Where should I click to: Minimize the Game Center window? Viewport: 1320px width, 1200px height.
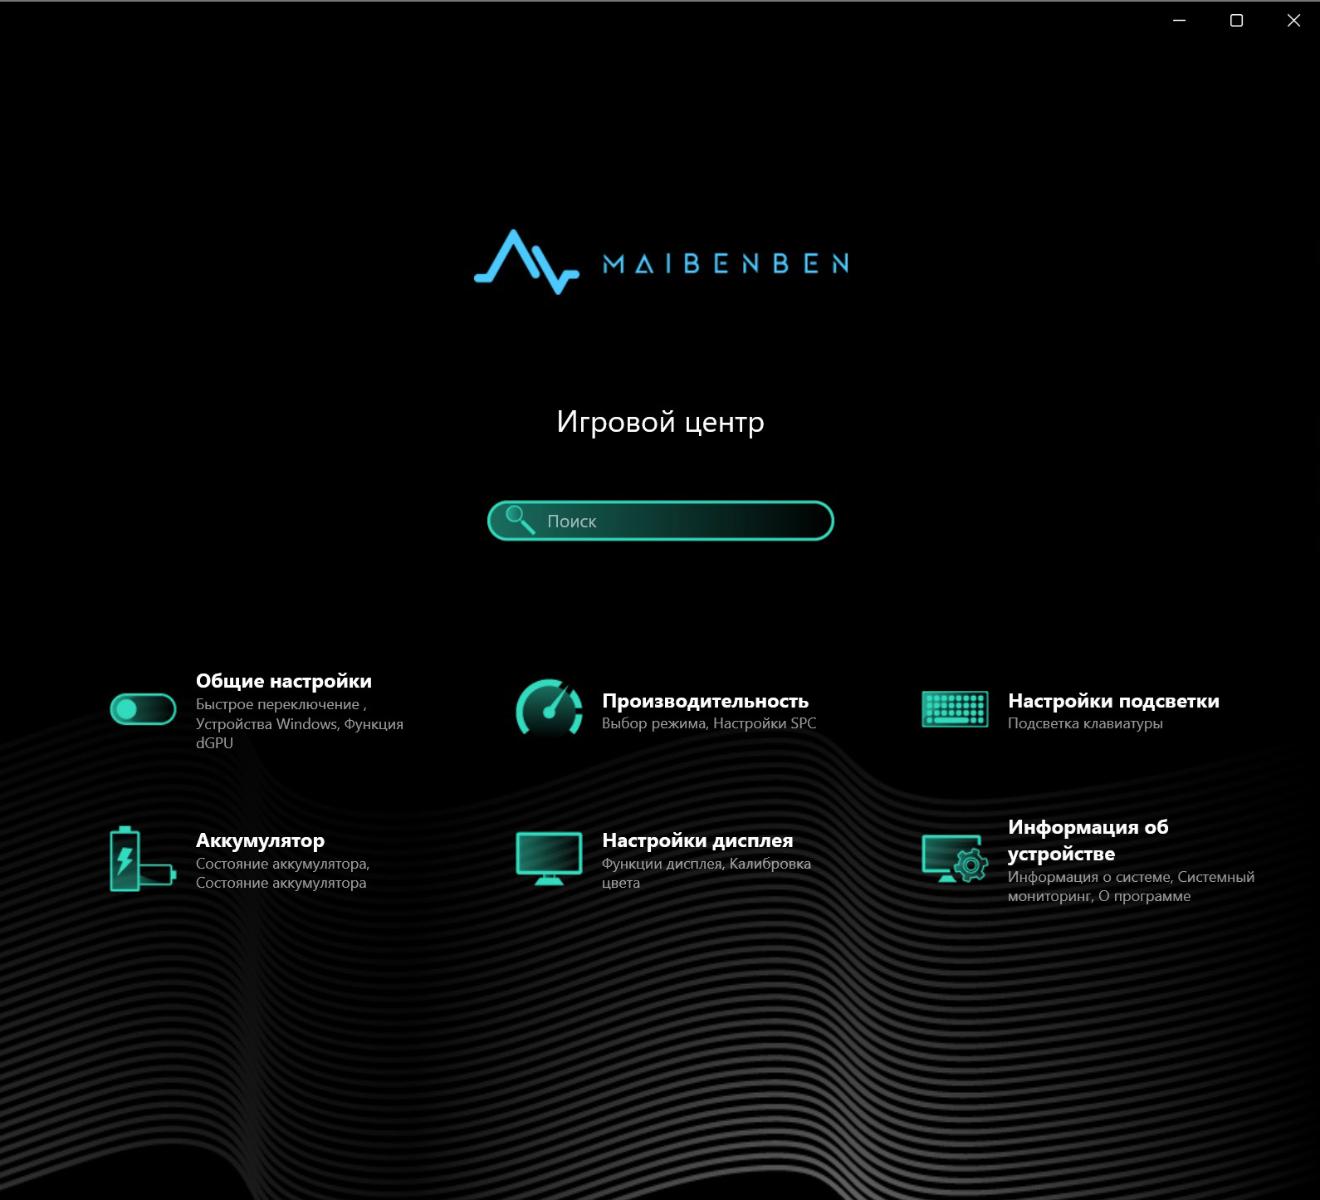click(x=1179, y=20)
